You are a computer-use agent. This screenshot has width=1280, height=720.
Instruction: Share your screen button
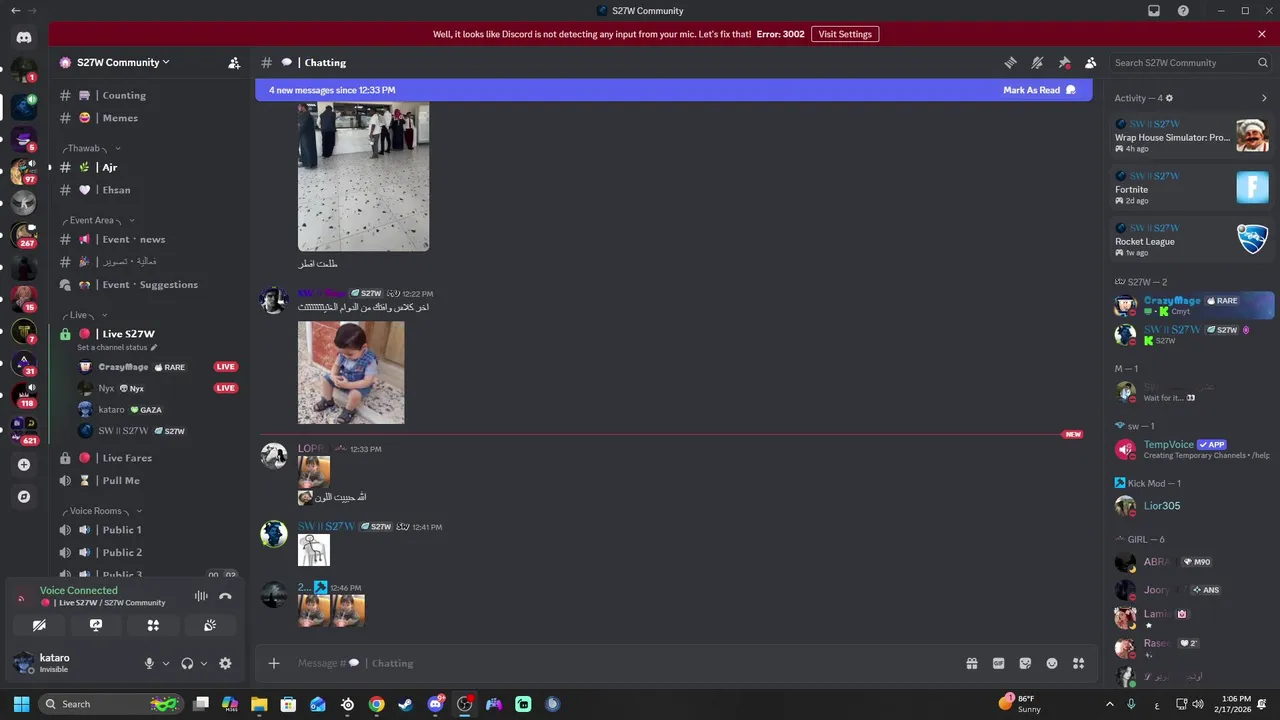[96, 625]
